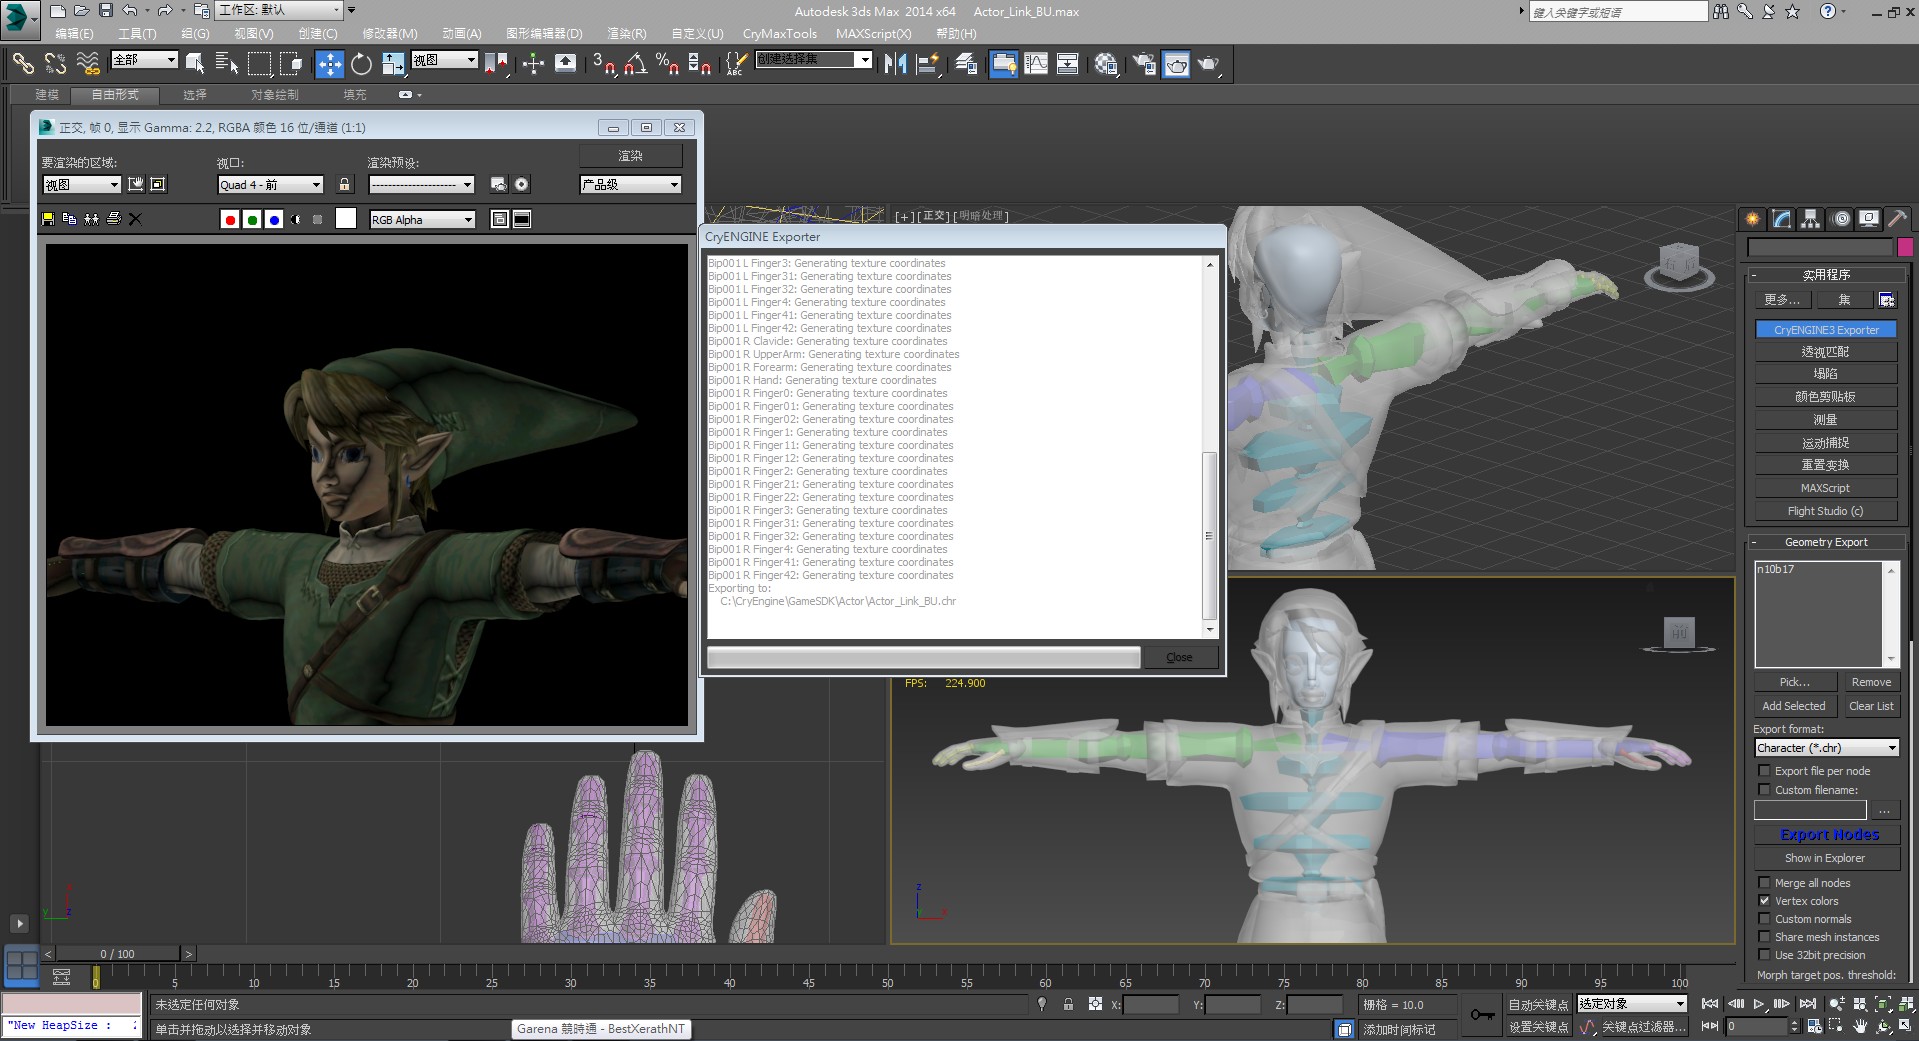Screen dimensions: 1919x1041
Task: Save rendered image in render window
Action: coord(48,219)
